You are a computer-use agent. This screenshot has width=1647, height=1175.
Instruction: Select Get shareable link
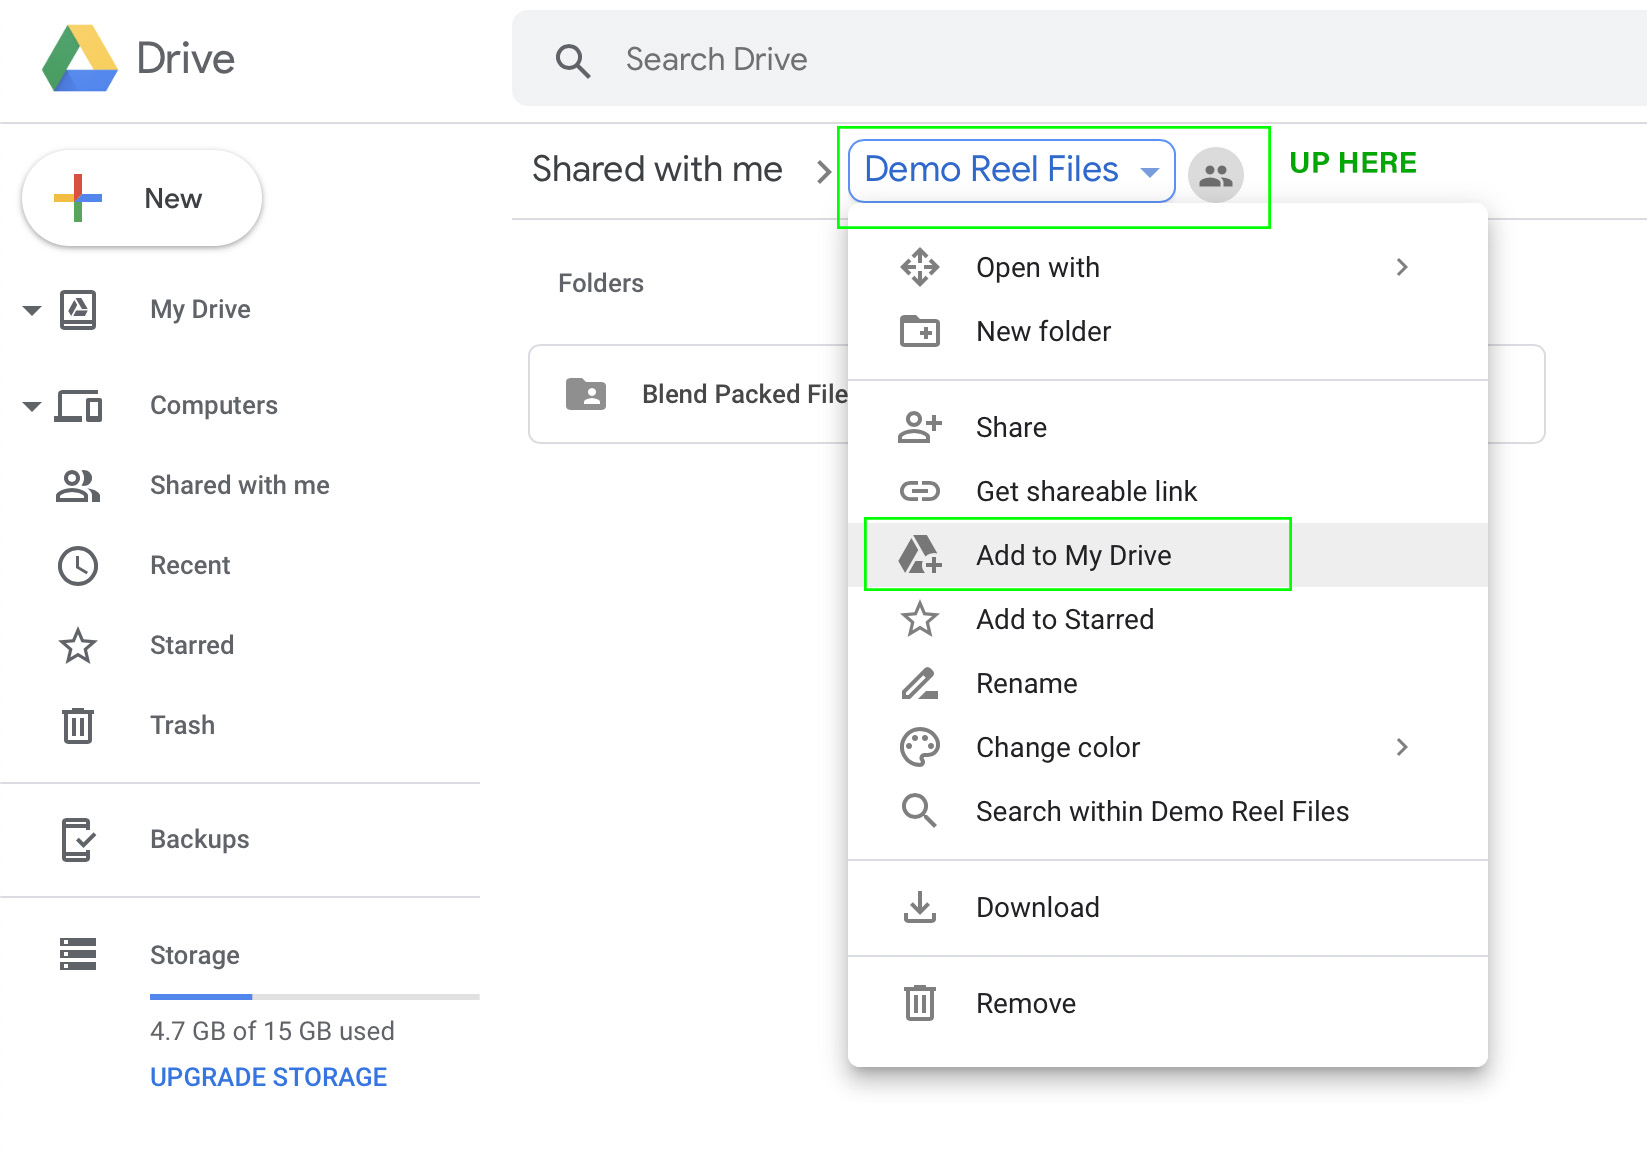[1087, 491]
